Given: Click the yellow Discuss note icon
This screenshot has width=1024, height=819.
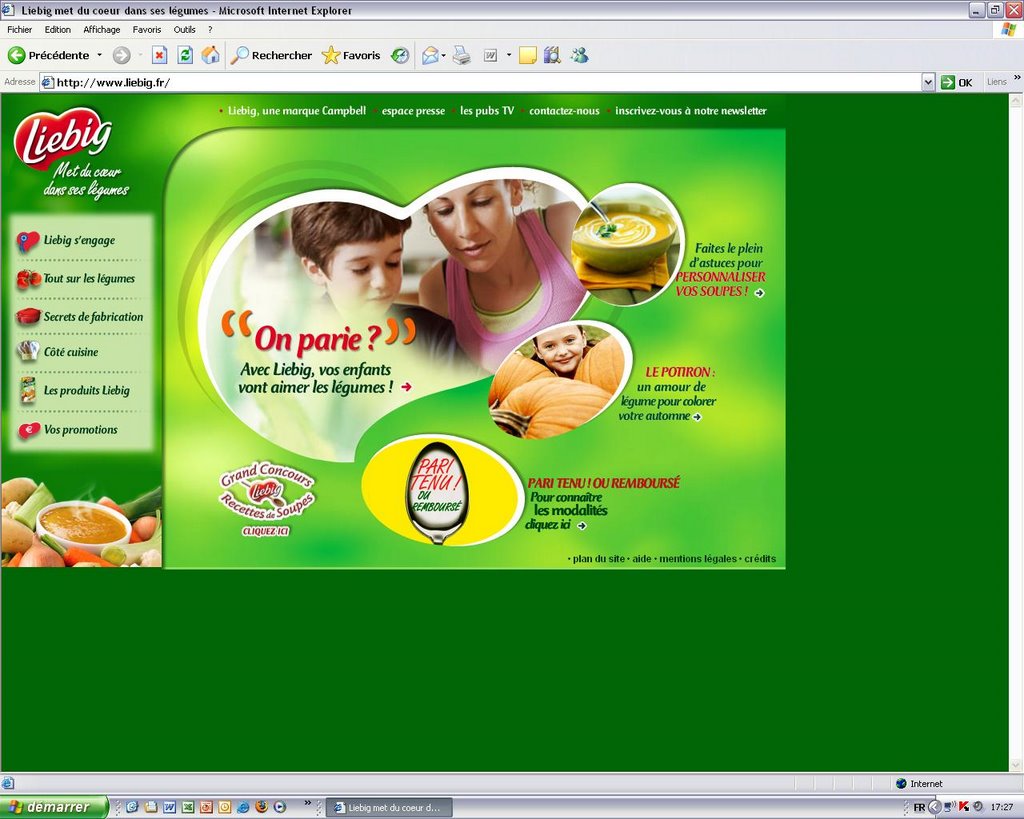Looking at the screenshot, I should click(x=528, y=56).
